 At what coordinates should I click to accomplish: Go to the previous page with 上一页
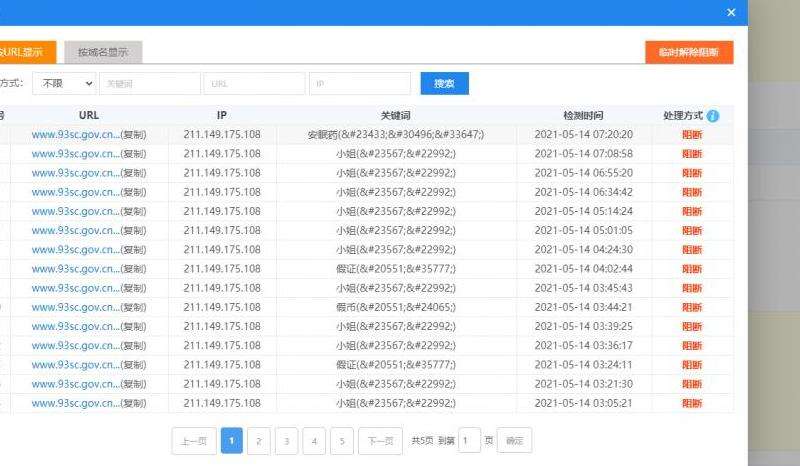click(x=194, y=440)
